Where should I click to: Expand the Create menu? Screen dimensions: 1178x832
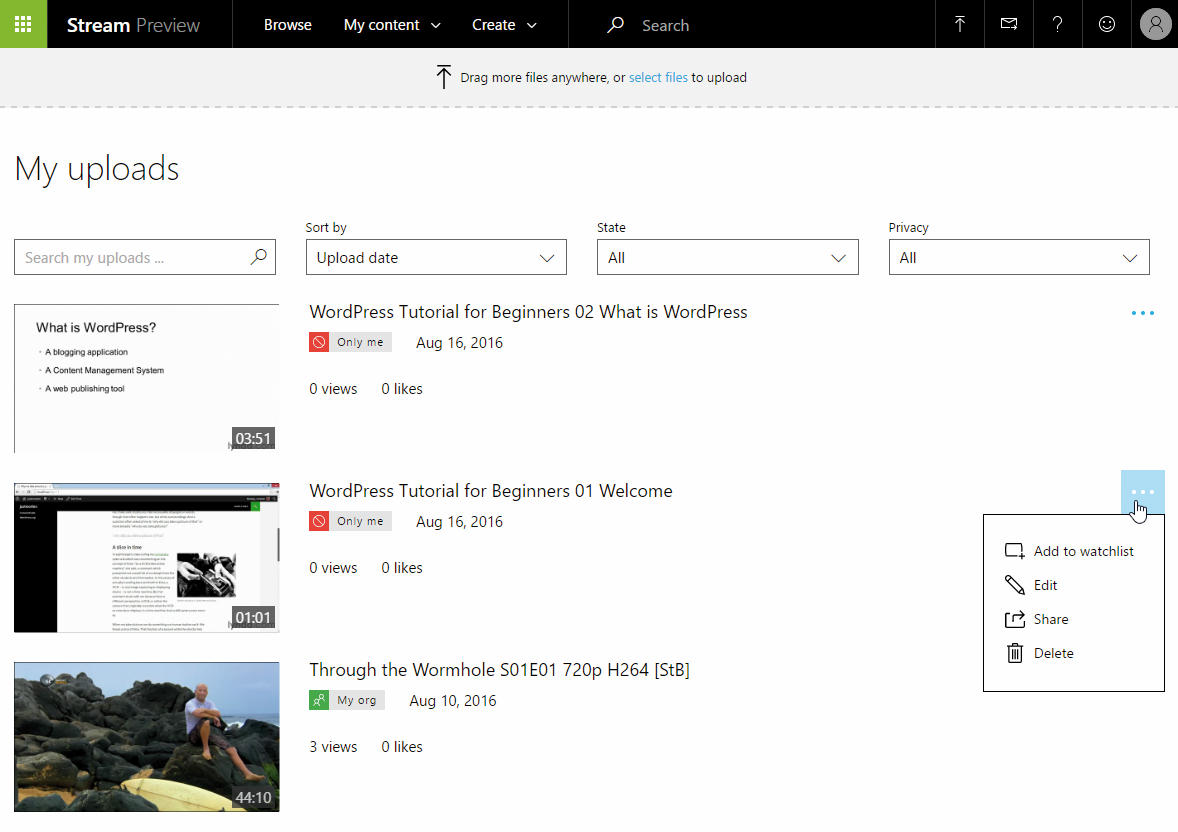click(x=504, y=25)
